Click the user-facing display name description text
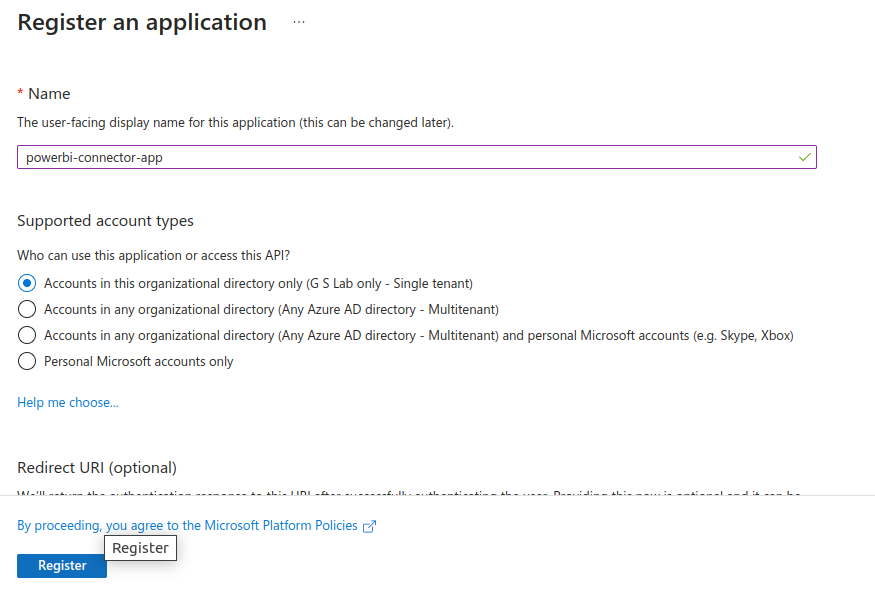This screenshot has height=598, width=875. point(235,123)
